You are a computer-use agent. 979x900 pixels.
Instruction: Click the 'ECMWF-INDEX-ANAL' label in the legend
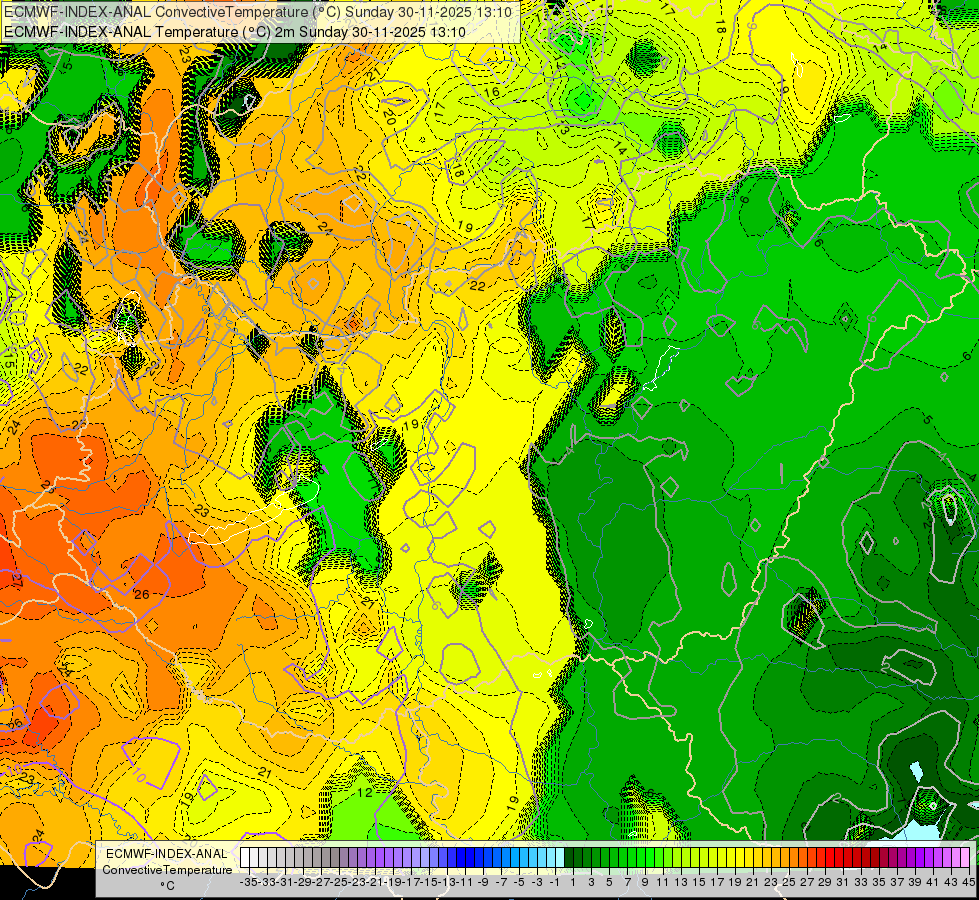167,854
